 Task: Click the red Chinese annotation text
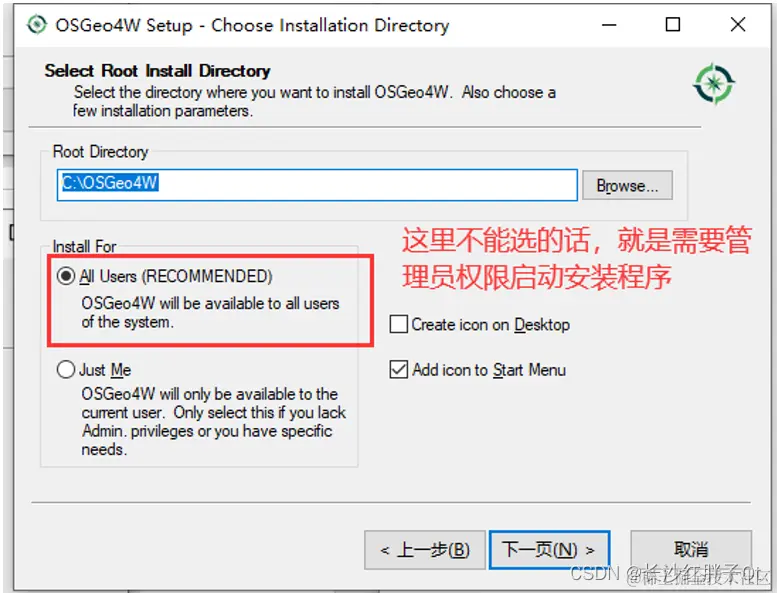pos(576,258)
